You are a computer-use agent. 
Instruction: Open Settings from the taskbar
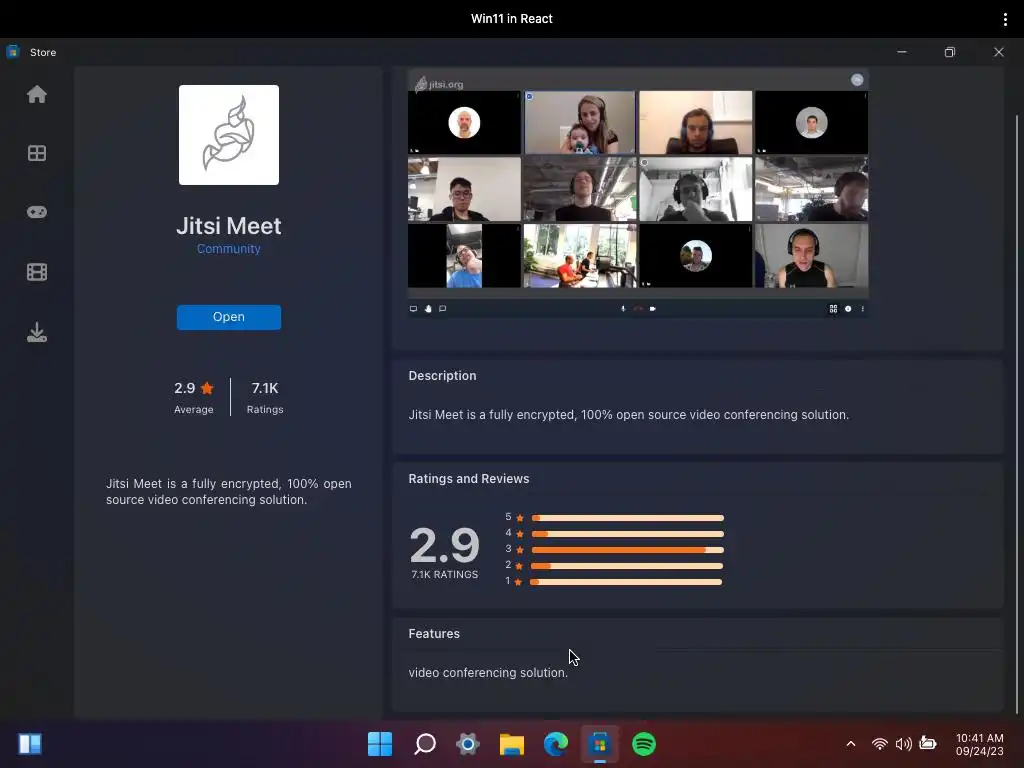click(468, 744)
